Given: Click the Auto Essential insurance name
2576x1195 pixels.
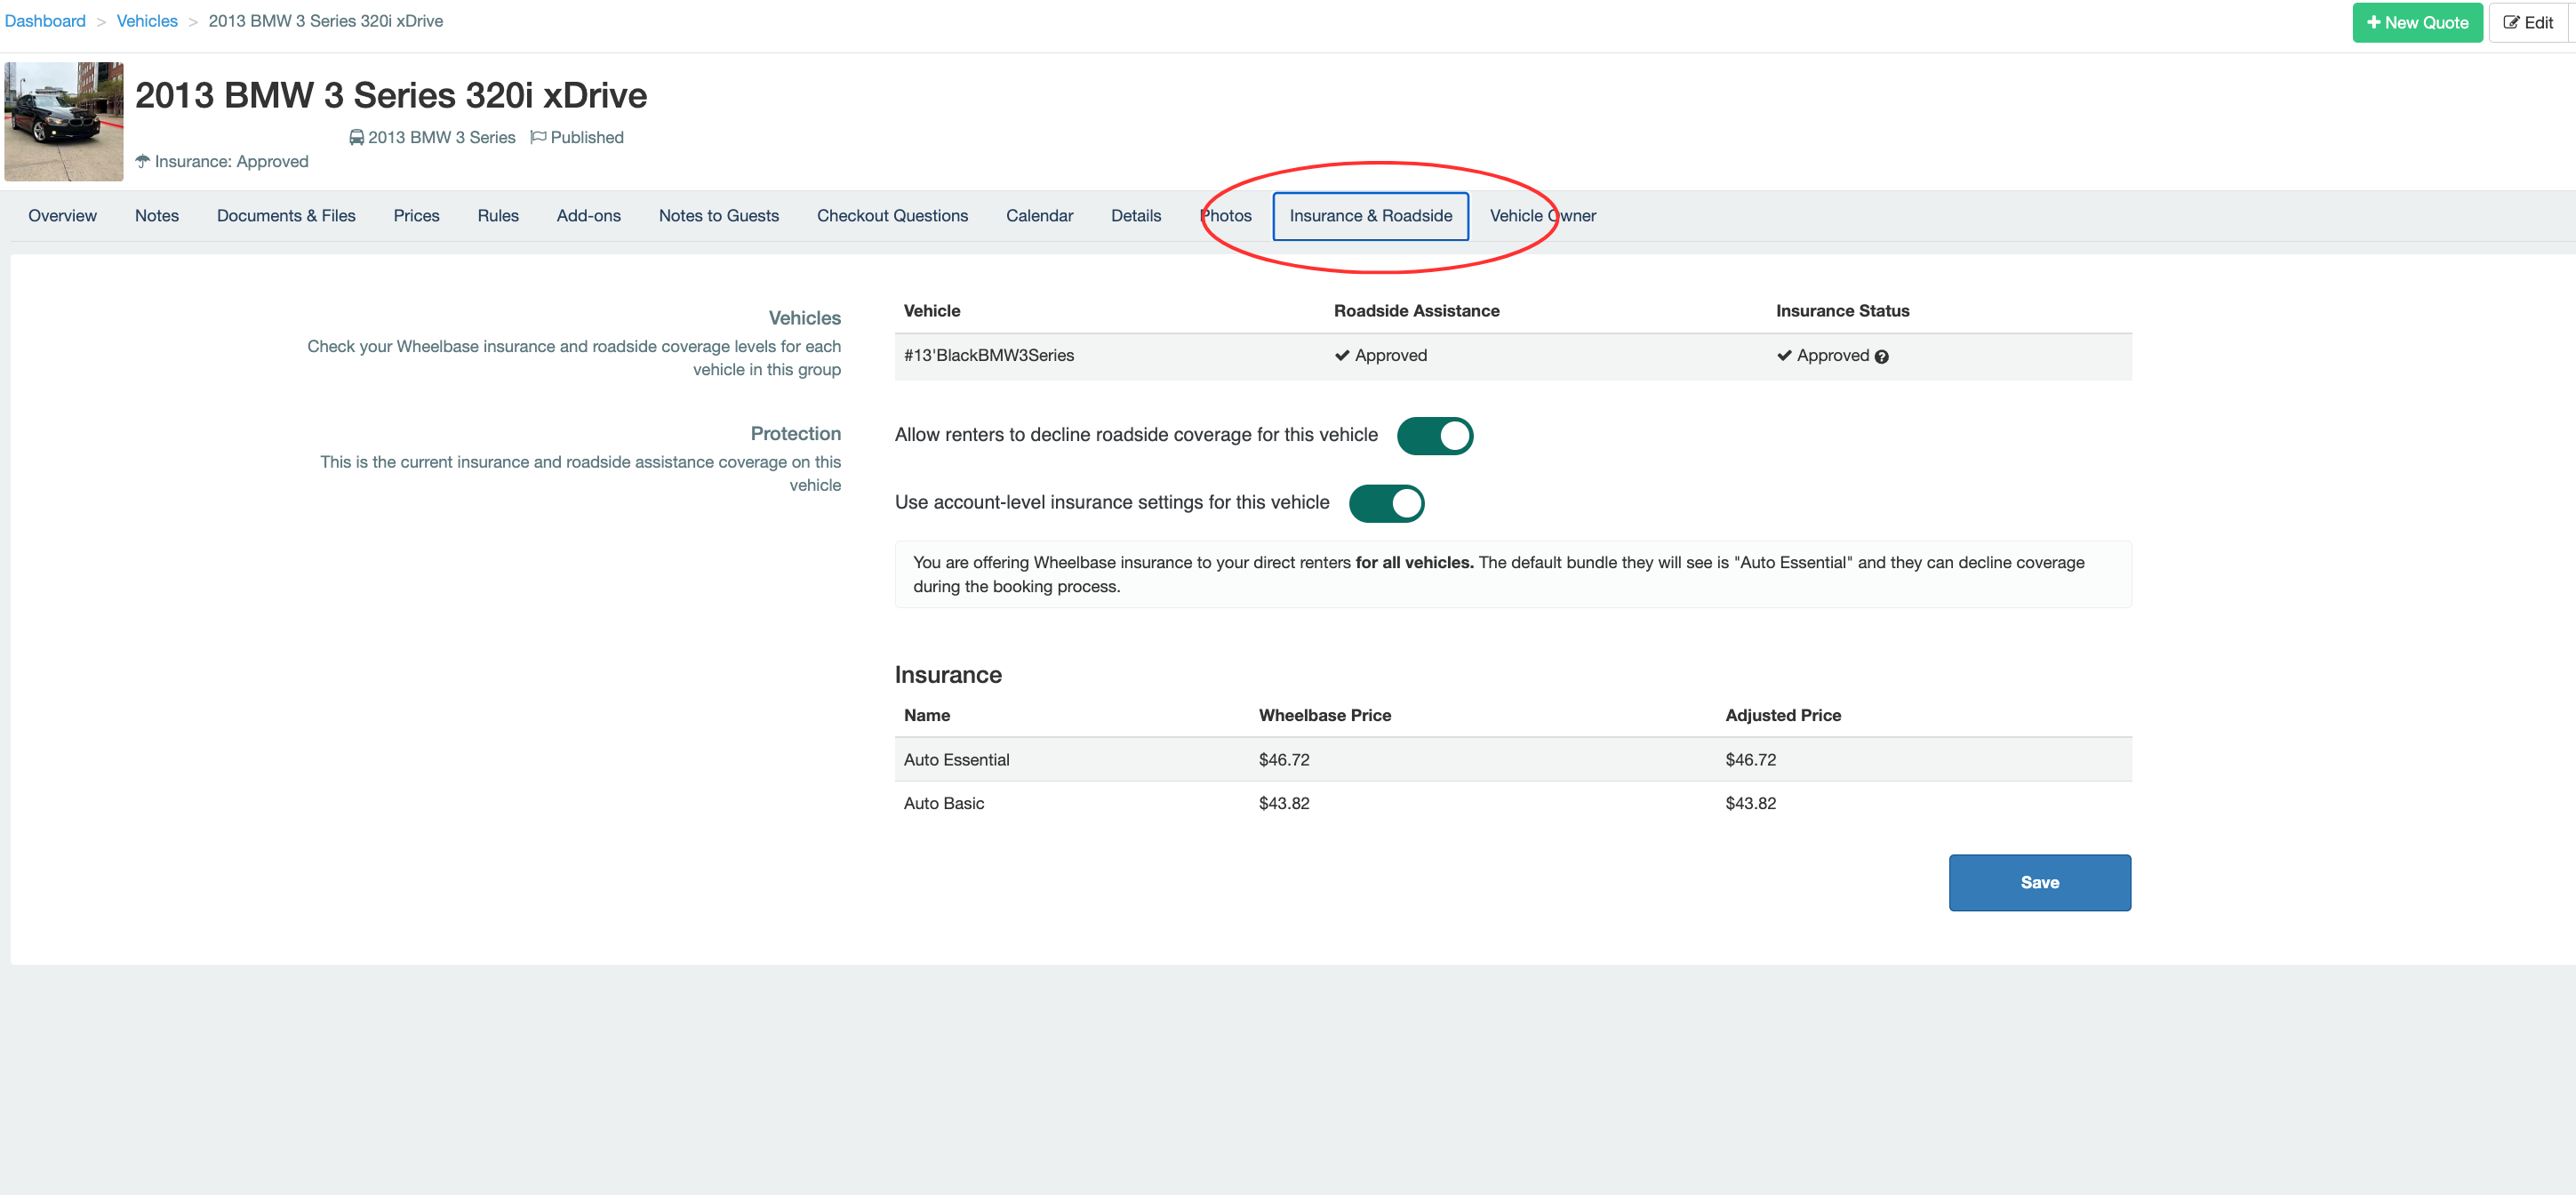Looking at the screenshot, I should [957, 760].
